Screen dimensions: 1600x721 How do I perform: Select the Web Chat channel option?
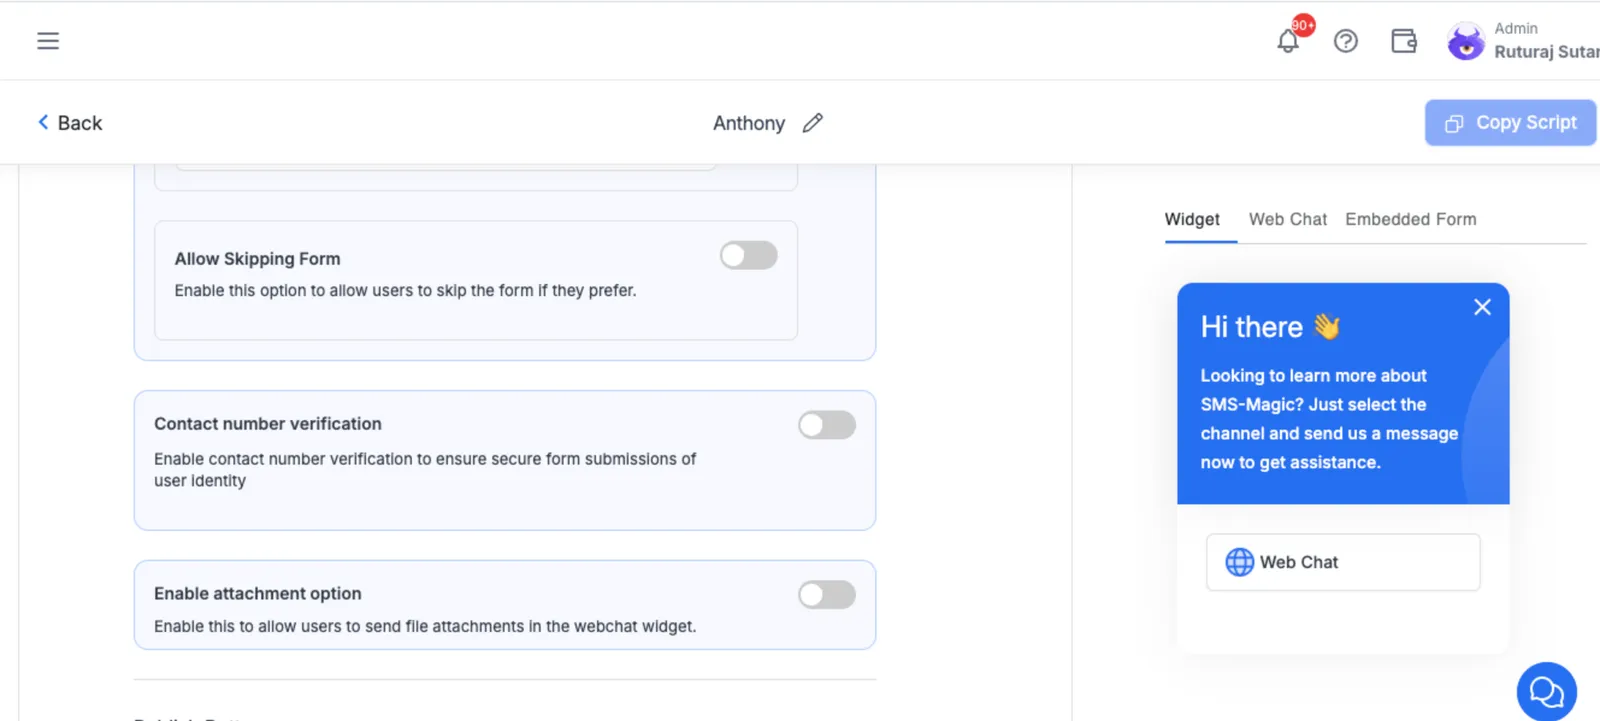pos(1343,562)
